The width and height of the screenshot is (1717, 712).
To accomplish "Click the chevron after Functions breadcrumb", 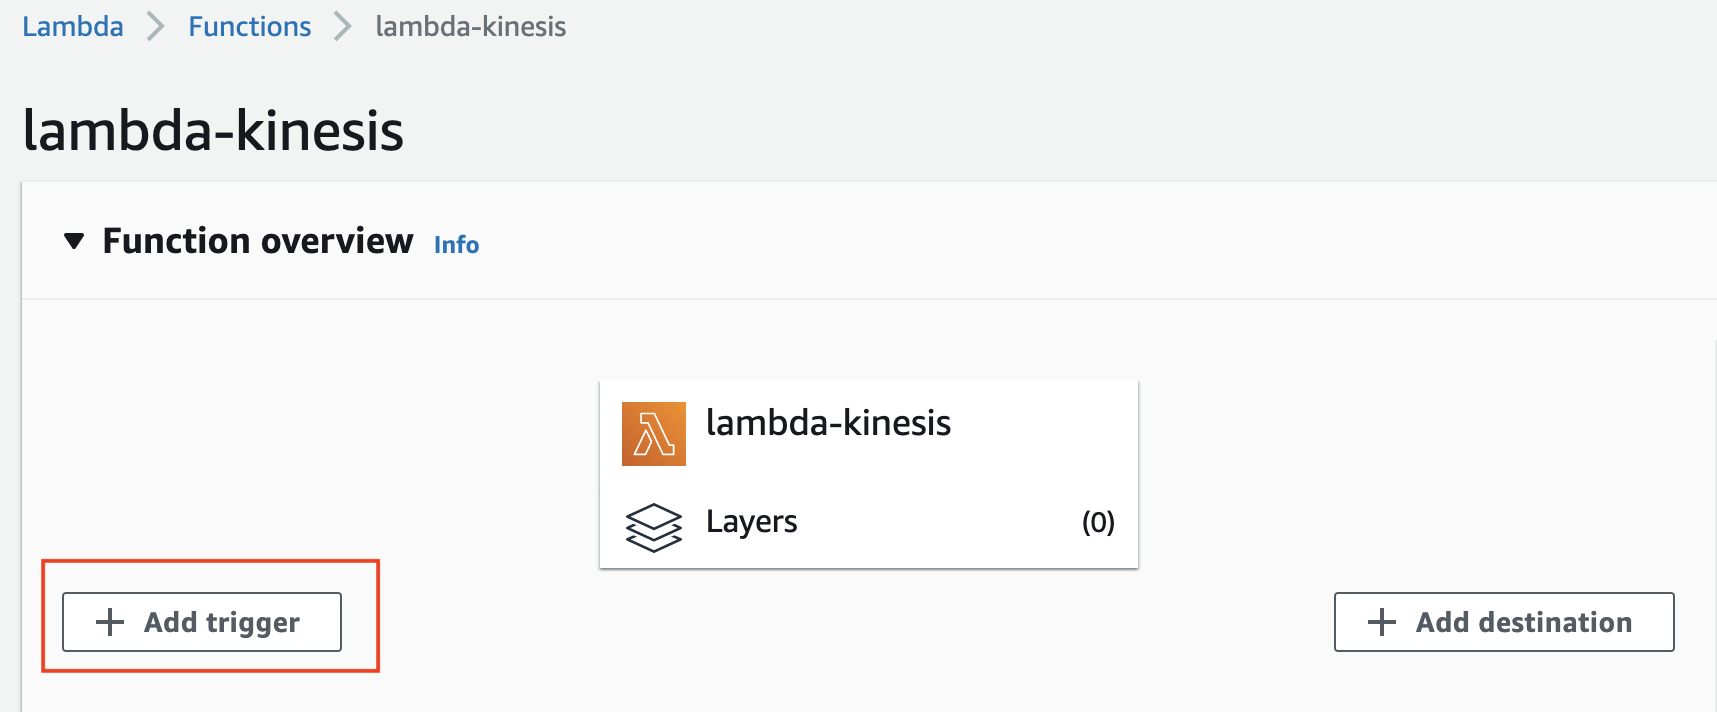I will coord(343,26).
